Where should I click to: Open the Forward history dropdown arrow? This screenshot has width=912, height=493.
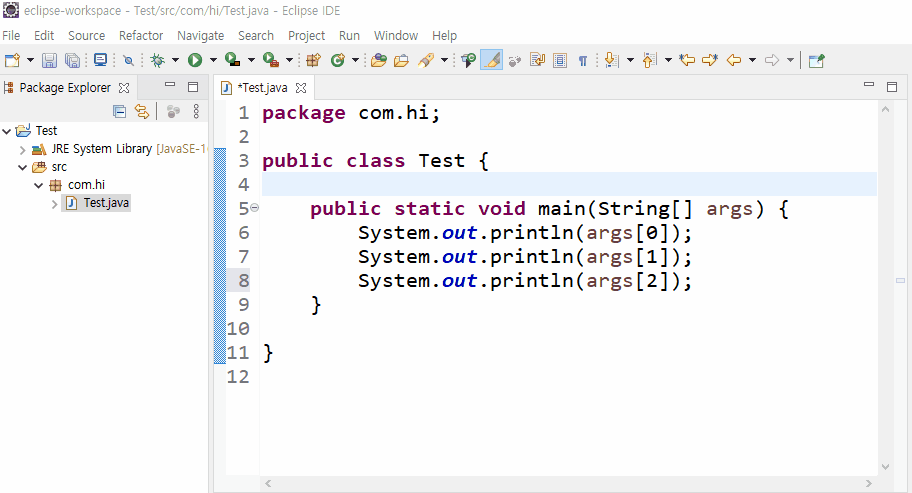790,60
